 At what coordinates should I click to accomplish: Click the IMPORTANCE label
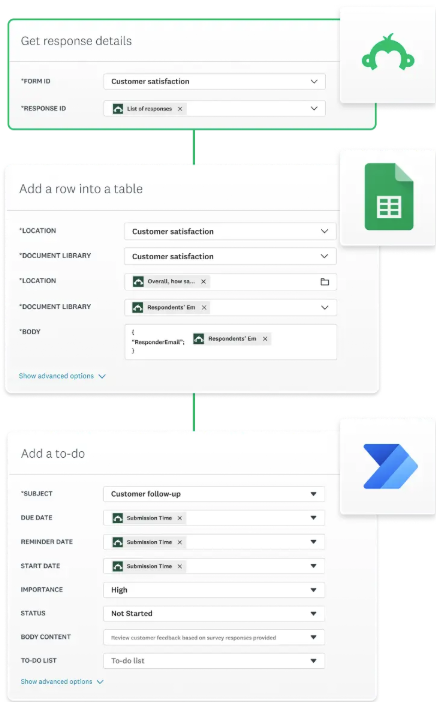pyautogui.click(x=42, y=590)
